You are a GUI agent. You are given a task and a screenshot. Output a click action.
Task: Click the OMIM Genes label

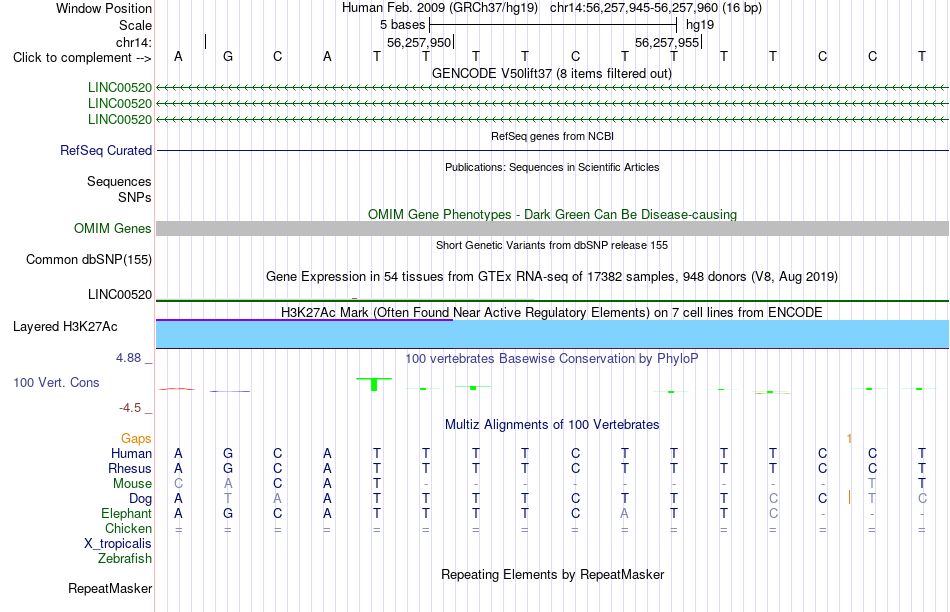tap(113, 228)
